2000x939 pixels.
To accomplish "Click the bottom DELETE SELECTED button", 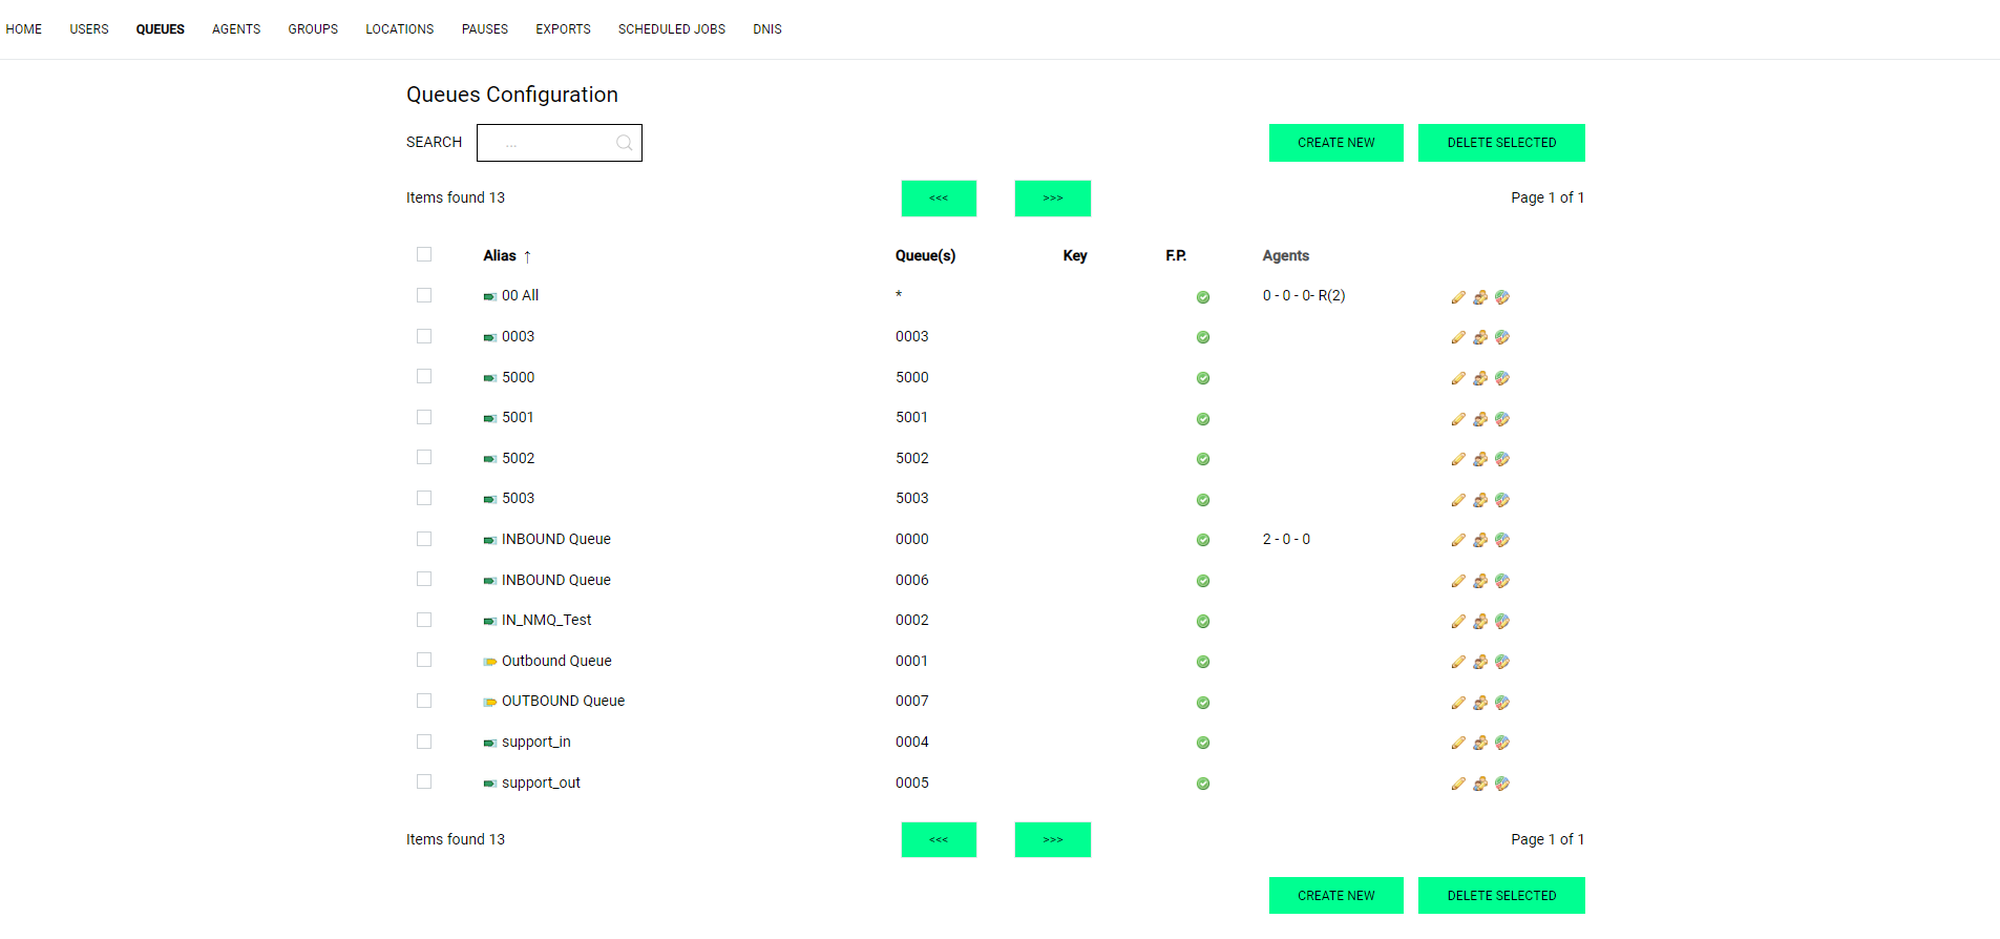I will (1500, 895).
